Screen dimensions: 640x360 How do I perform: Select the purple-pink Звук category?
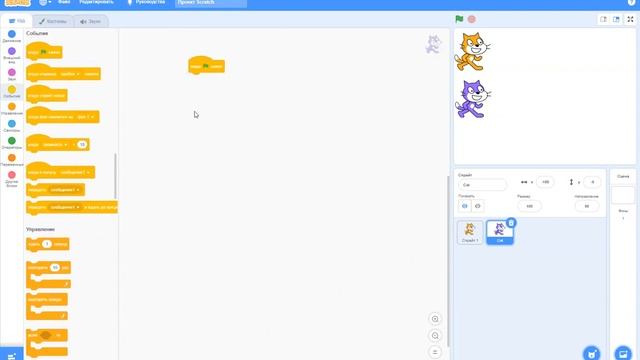tap(12, 74)
